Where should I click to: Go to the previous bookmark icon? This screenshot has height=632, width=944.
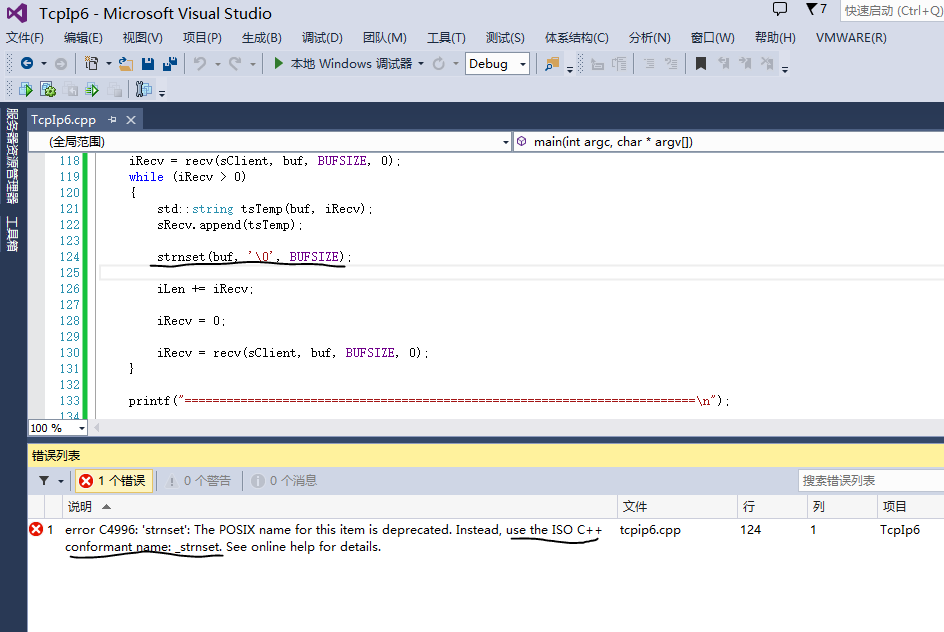(x=724, y=64)
